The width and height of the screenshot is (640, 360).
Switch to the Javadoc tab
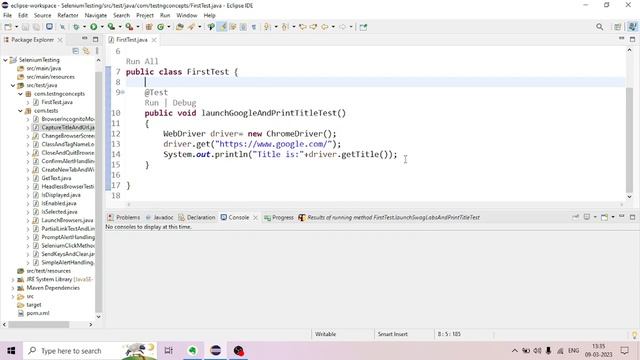click(x=160, y=218)
